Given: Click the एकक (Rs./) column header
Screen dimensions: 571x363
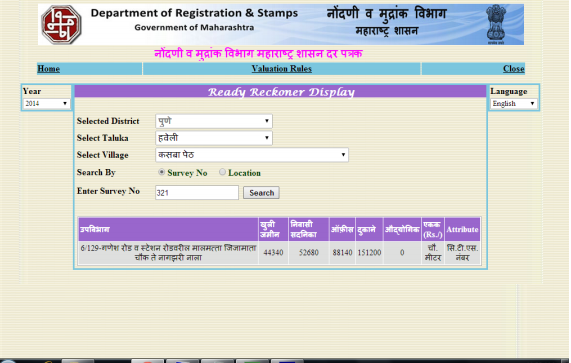Looking at the screenshot, I should [433, 229].
